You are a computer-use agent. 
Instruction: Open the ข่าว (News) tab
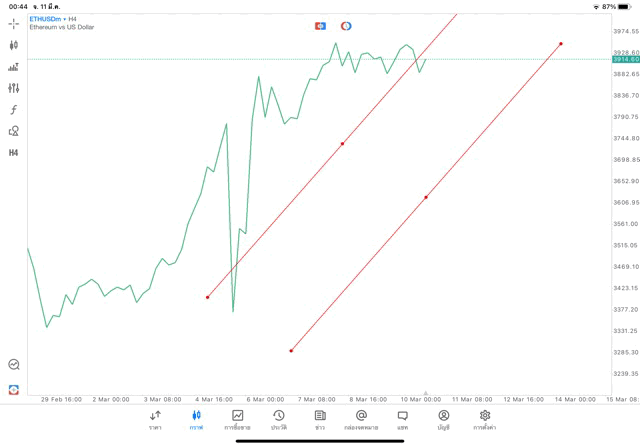pos(320,420)
